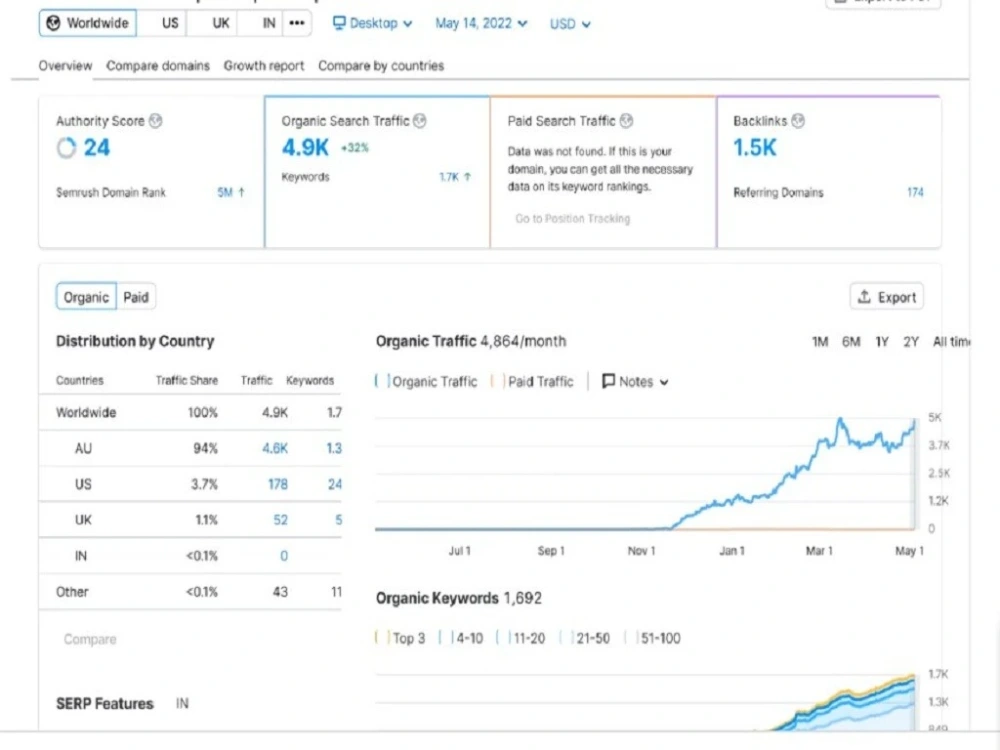Set chart range to 6M
This screenshot has width=1000, height=750.
[x=851, y=342]
